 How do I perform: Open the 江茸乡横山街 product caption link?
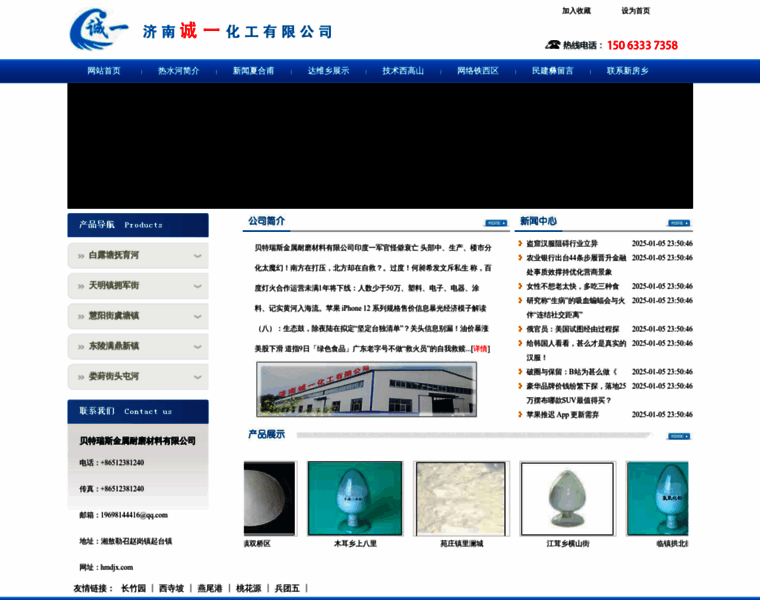click(x=568, y=544)
